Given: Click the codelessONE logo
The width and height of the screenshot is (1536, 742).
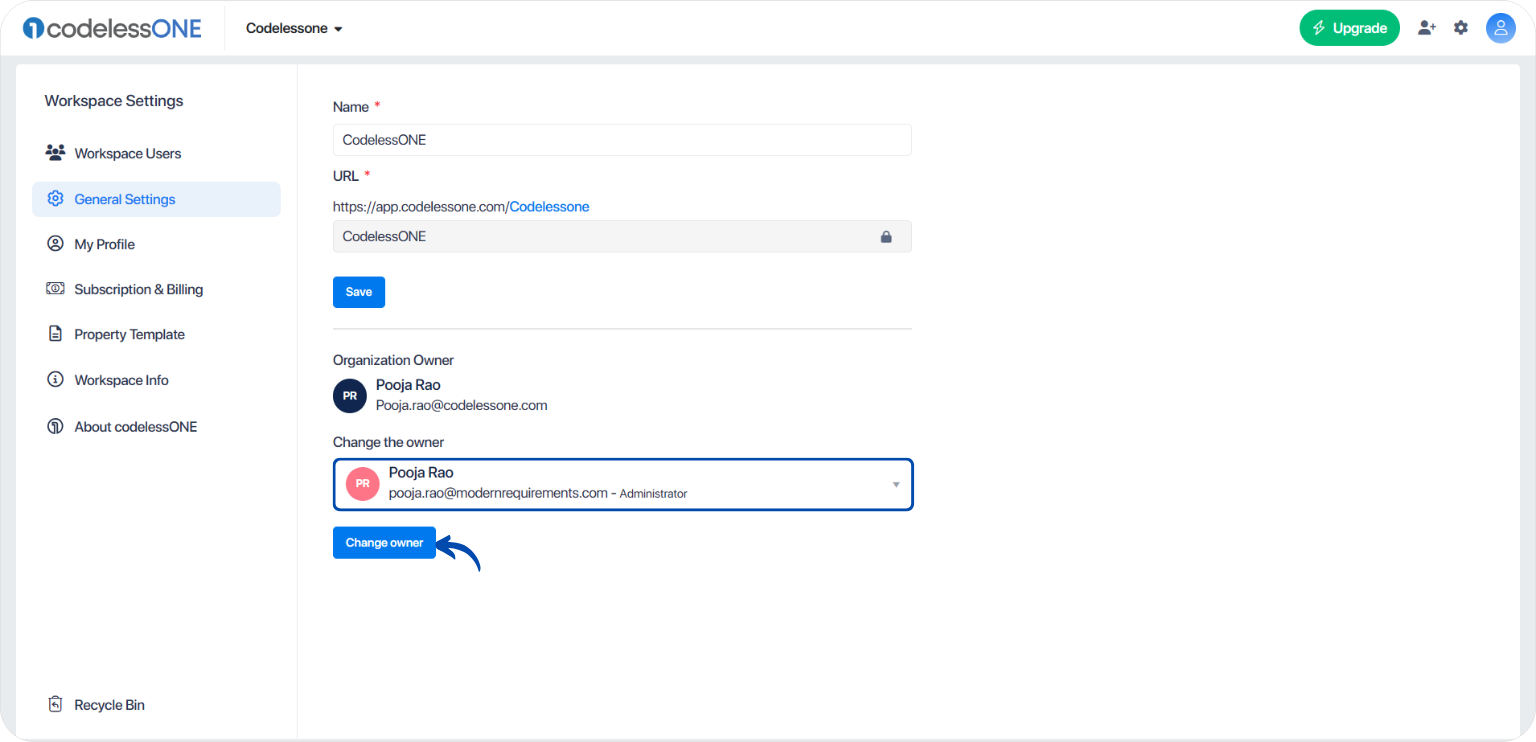Looking at the screenshot, I should [x=112, y=28].
